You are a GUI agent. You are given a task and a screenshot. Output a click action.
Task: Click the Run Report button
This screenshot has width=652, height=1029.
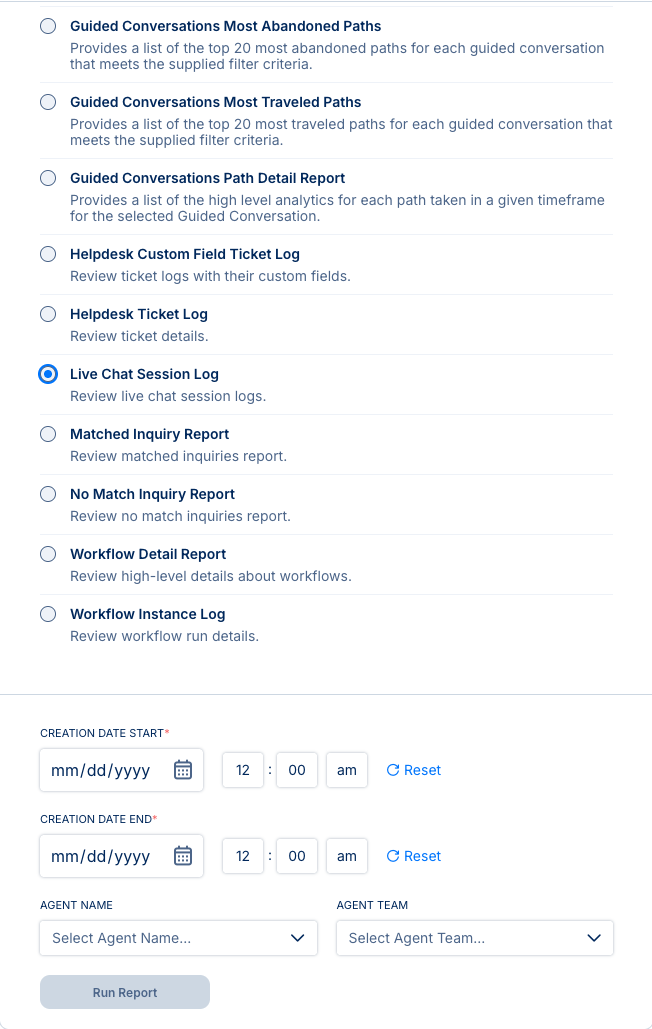125,992
